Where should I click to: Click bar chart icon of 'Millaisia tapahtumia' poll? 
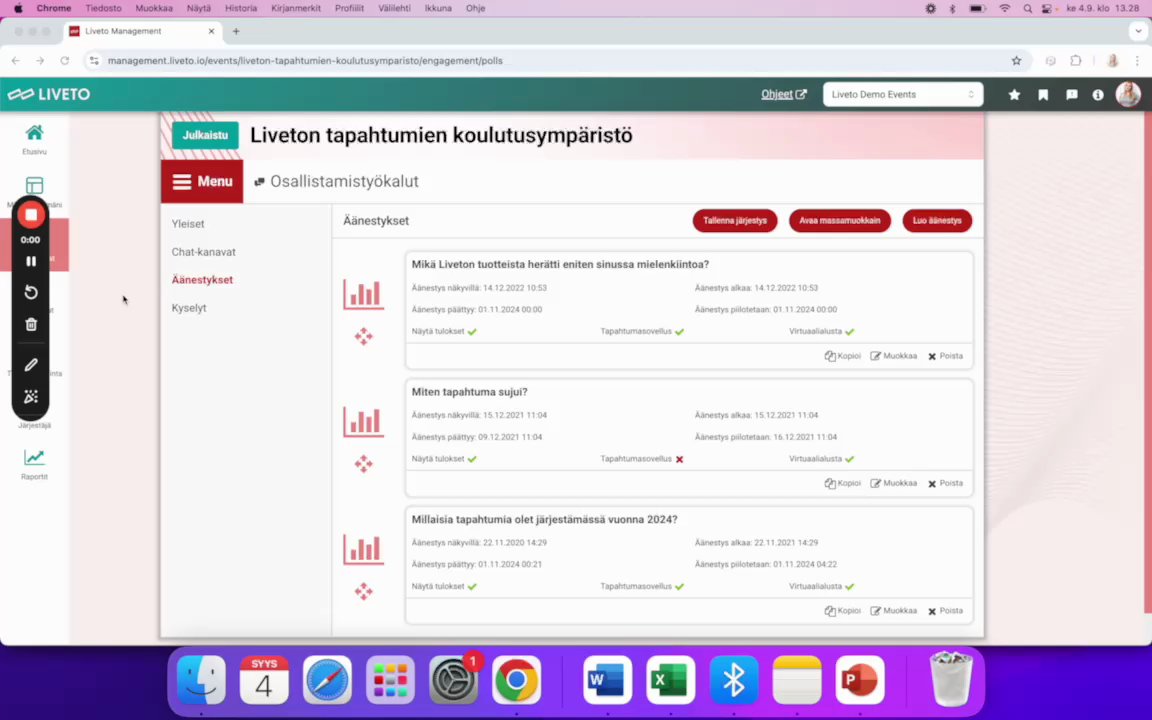point(364,549)
